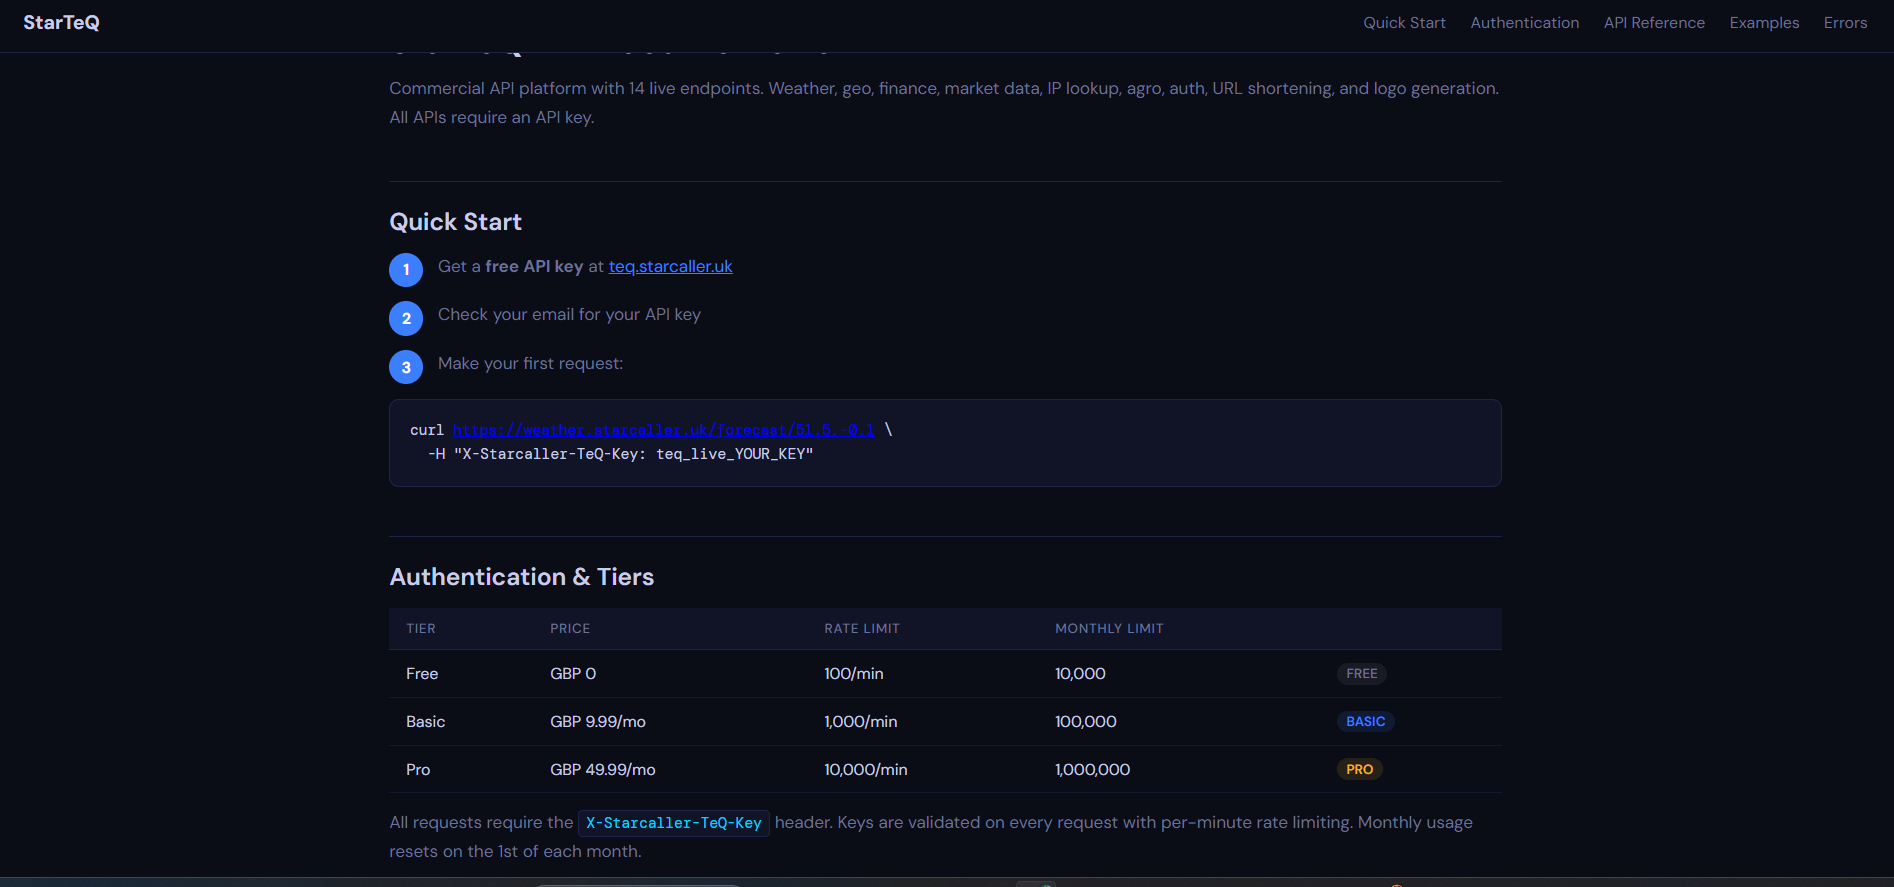Click the 'Commercial API platform' description paragraph

coord(944,103)
